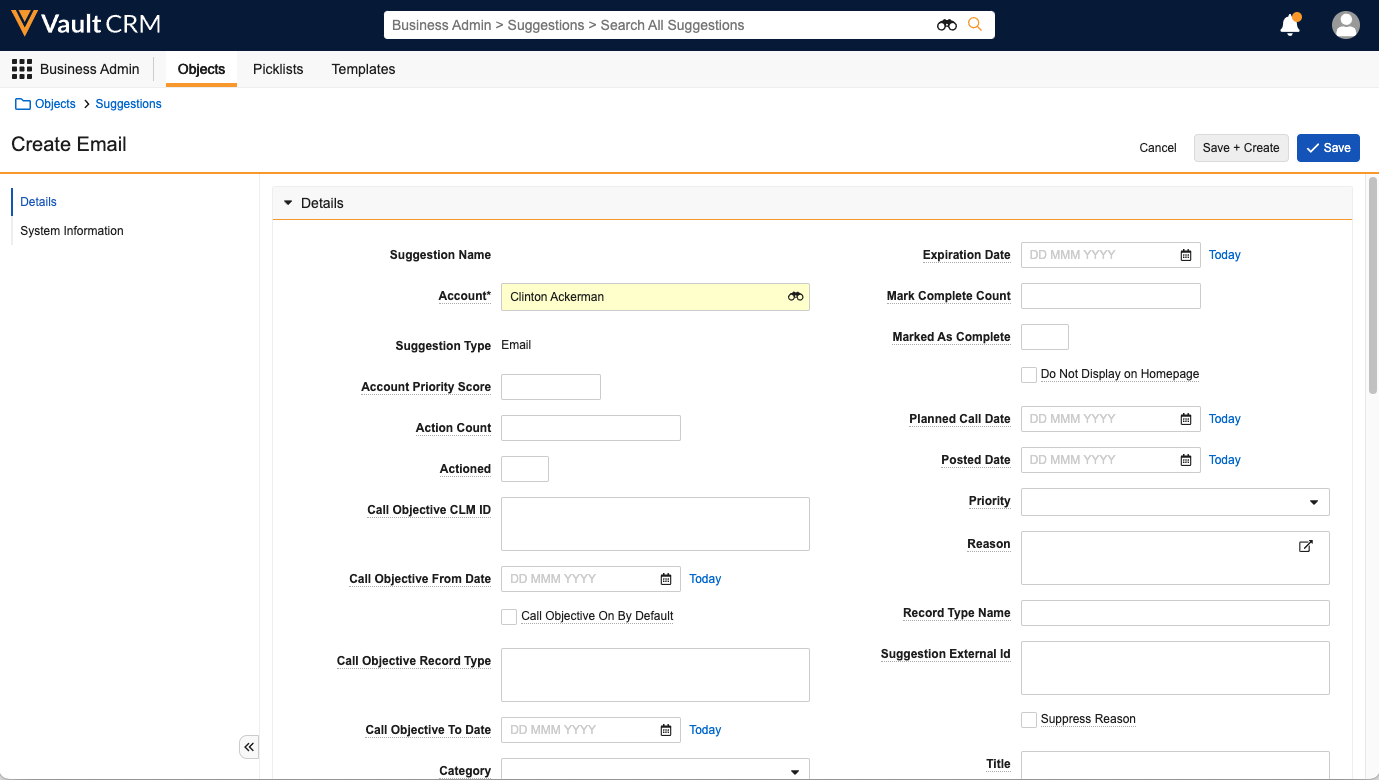This screenshot has width=1379, height=780.
Task: Click the Save + Create button
Action: (x=1240, y=148)
